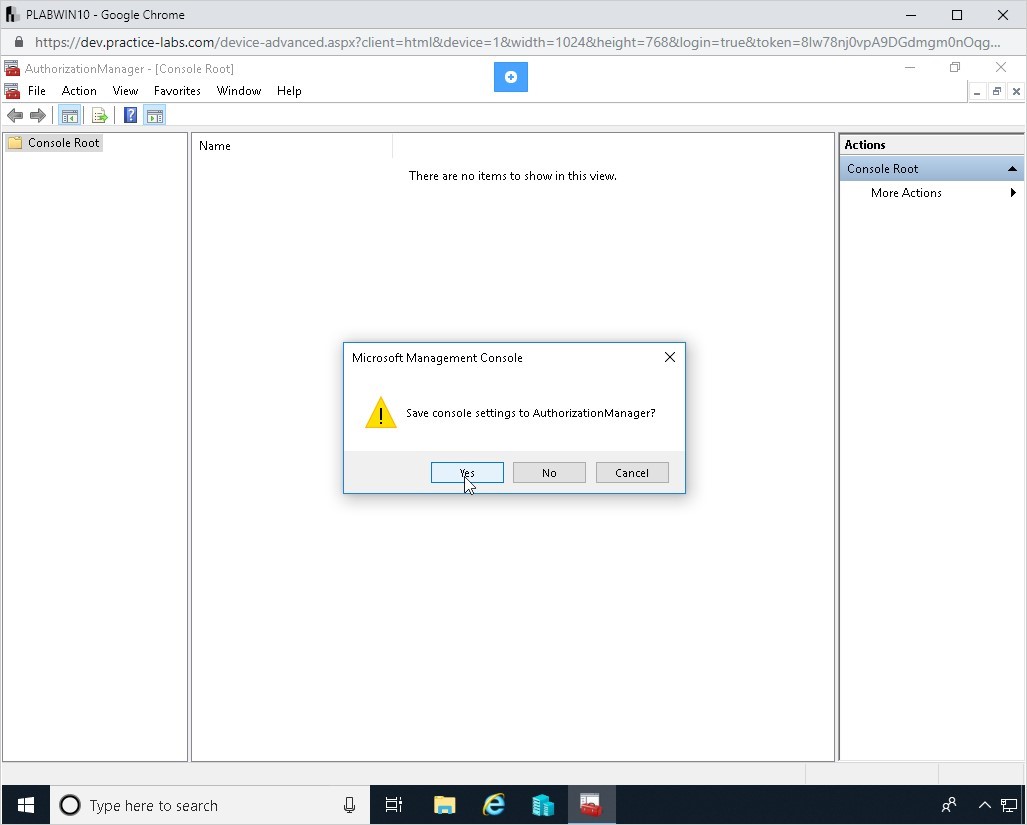Screen dimensions: 1027x825
Task: Click the blue Help toolbar icon
Action: [x=130, y=115]
